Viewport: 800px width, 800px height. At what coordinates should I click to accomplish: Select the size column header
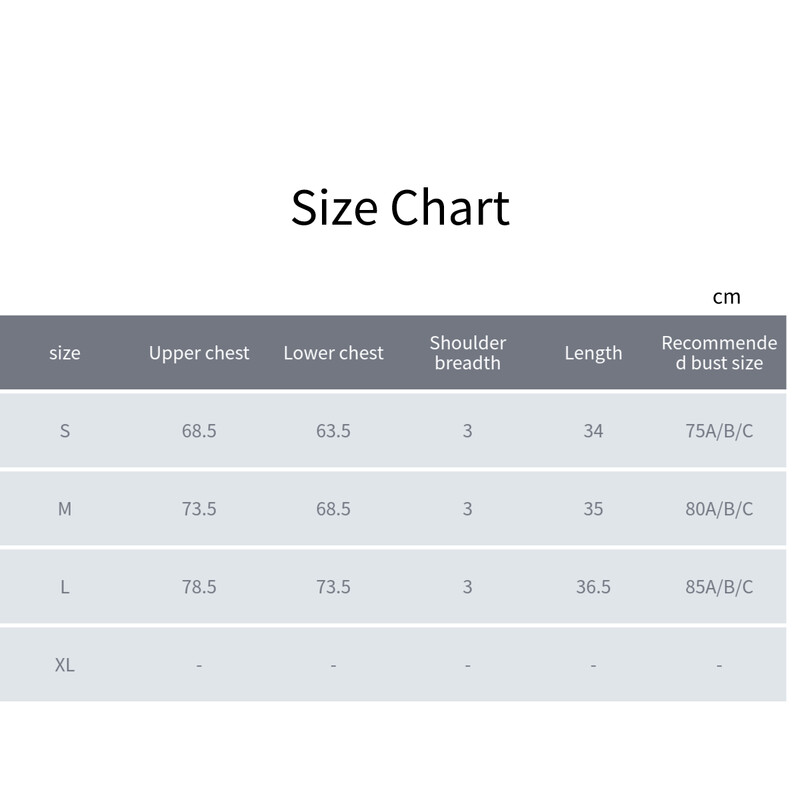click(65, 353)
